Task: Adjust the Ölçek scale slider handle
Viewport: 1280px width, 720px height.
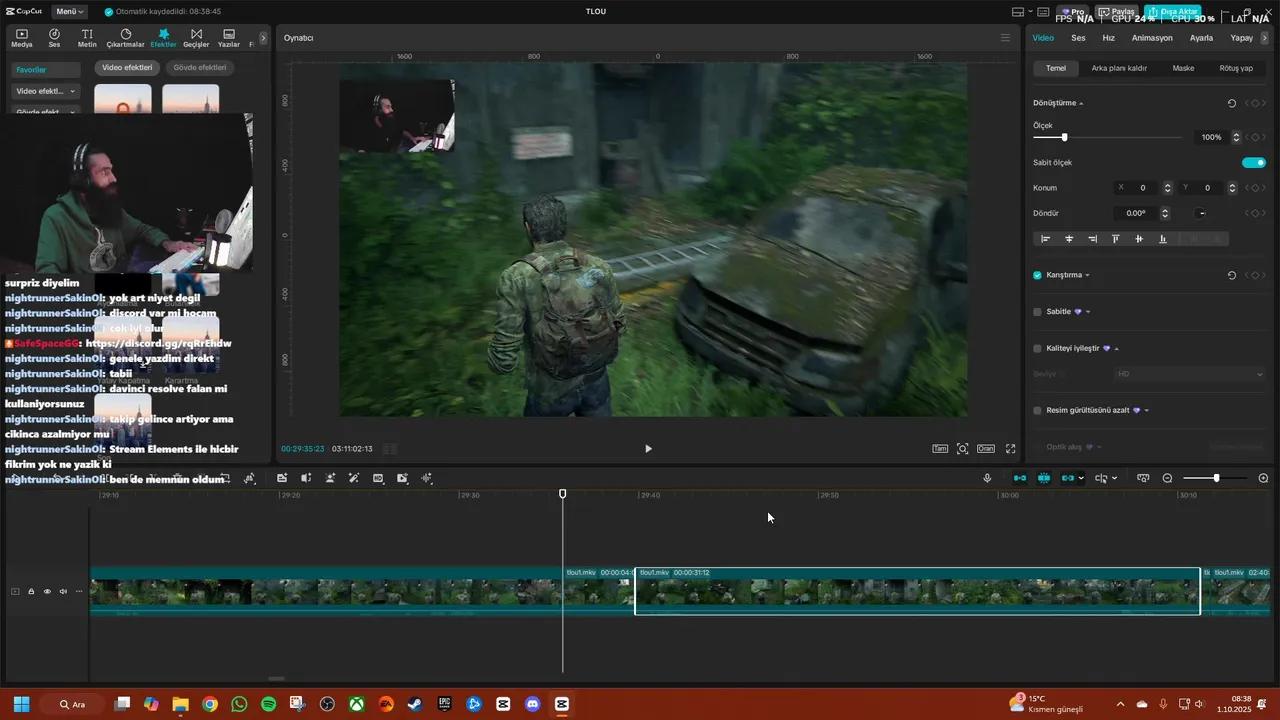Action: [x=1064, y=137]
